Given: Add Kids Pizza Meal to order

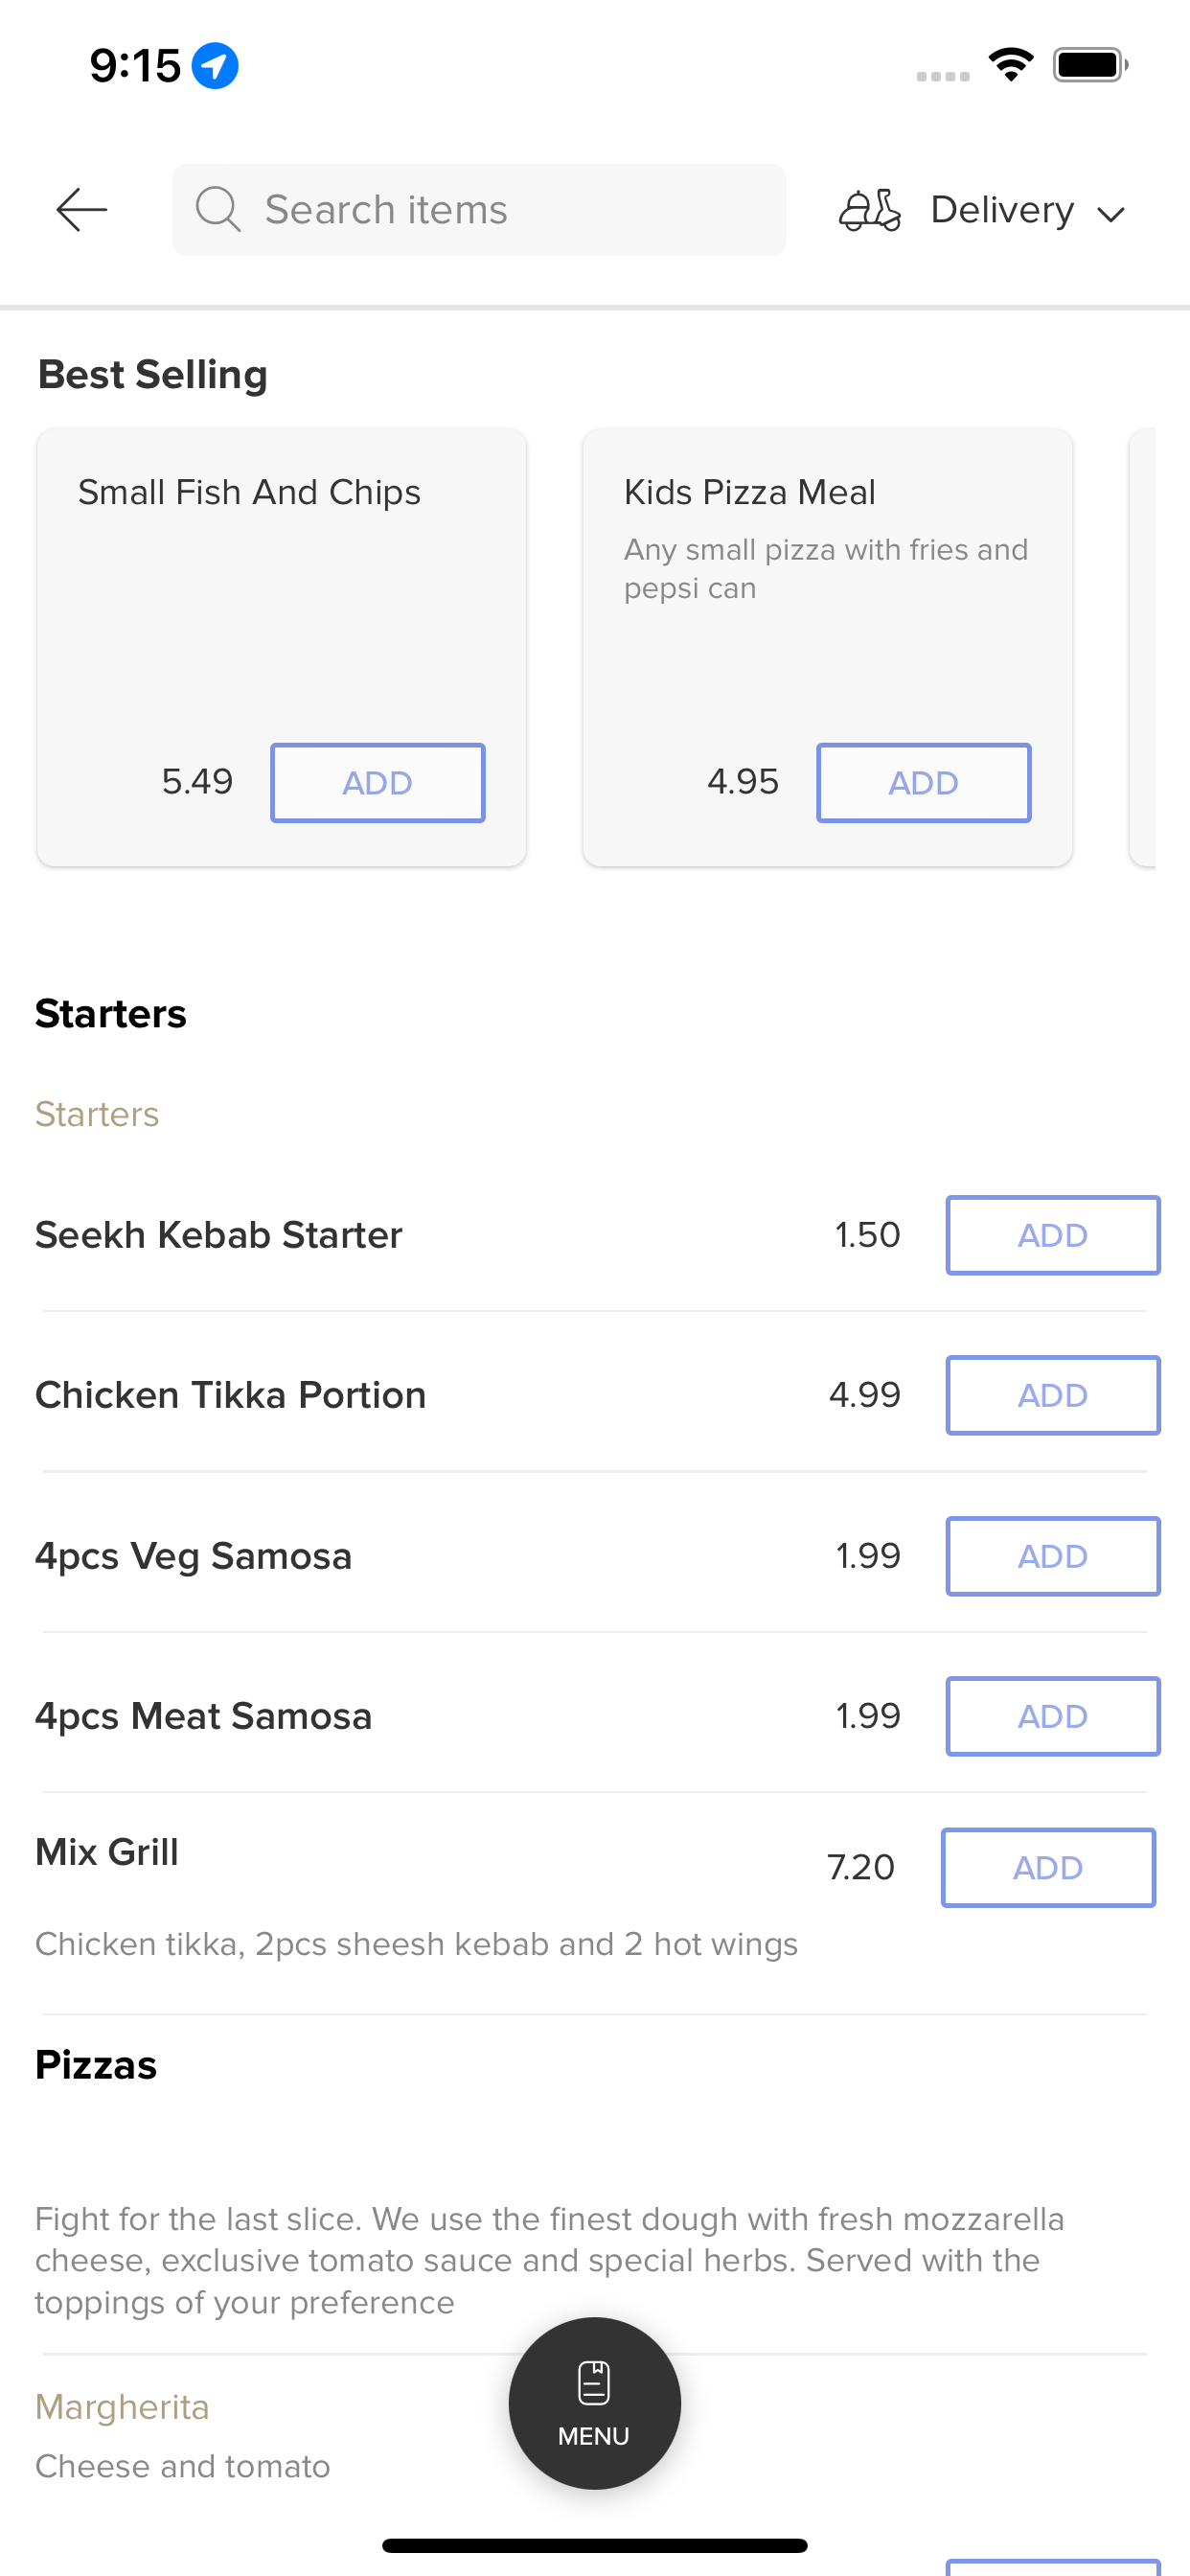Looking at the screenshot, I should 924,783.
